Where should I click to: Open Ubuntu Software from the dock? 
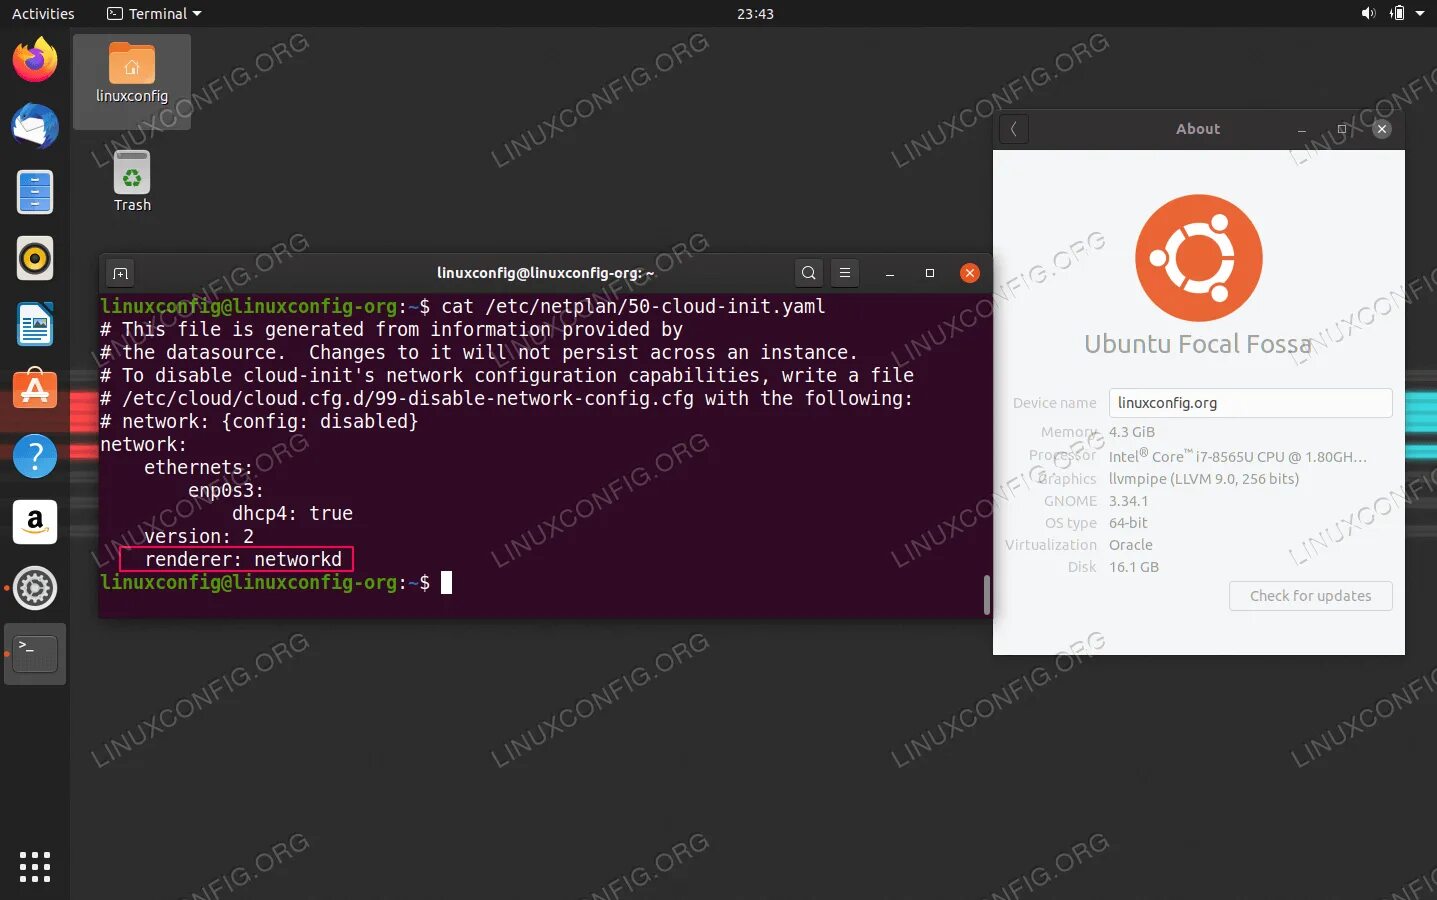(35, 389)
